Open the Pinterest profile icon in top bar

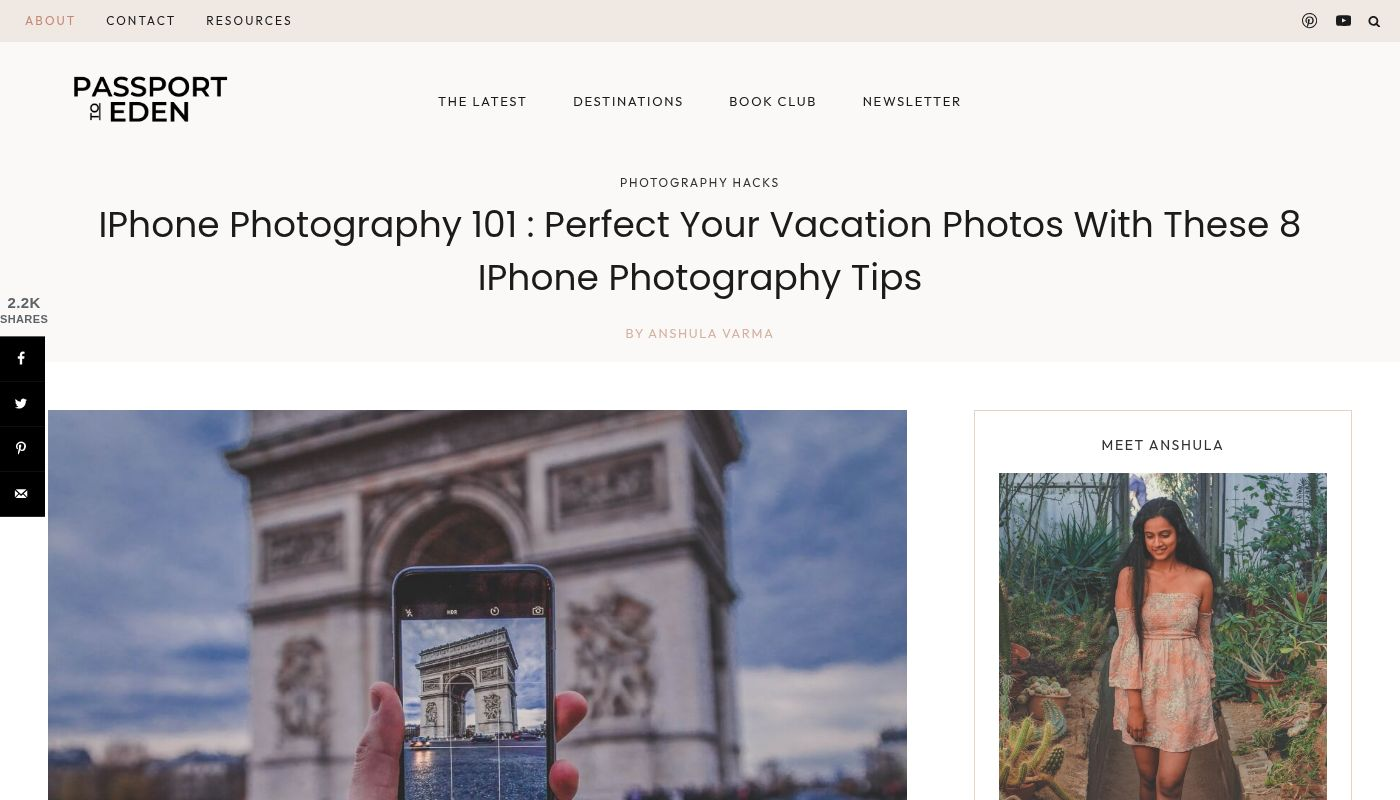(x=1309, y=20)
